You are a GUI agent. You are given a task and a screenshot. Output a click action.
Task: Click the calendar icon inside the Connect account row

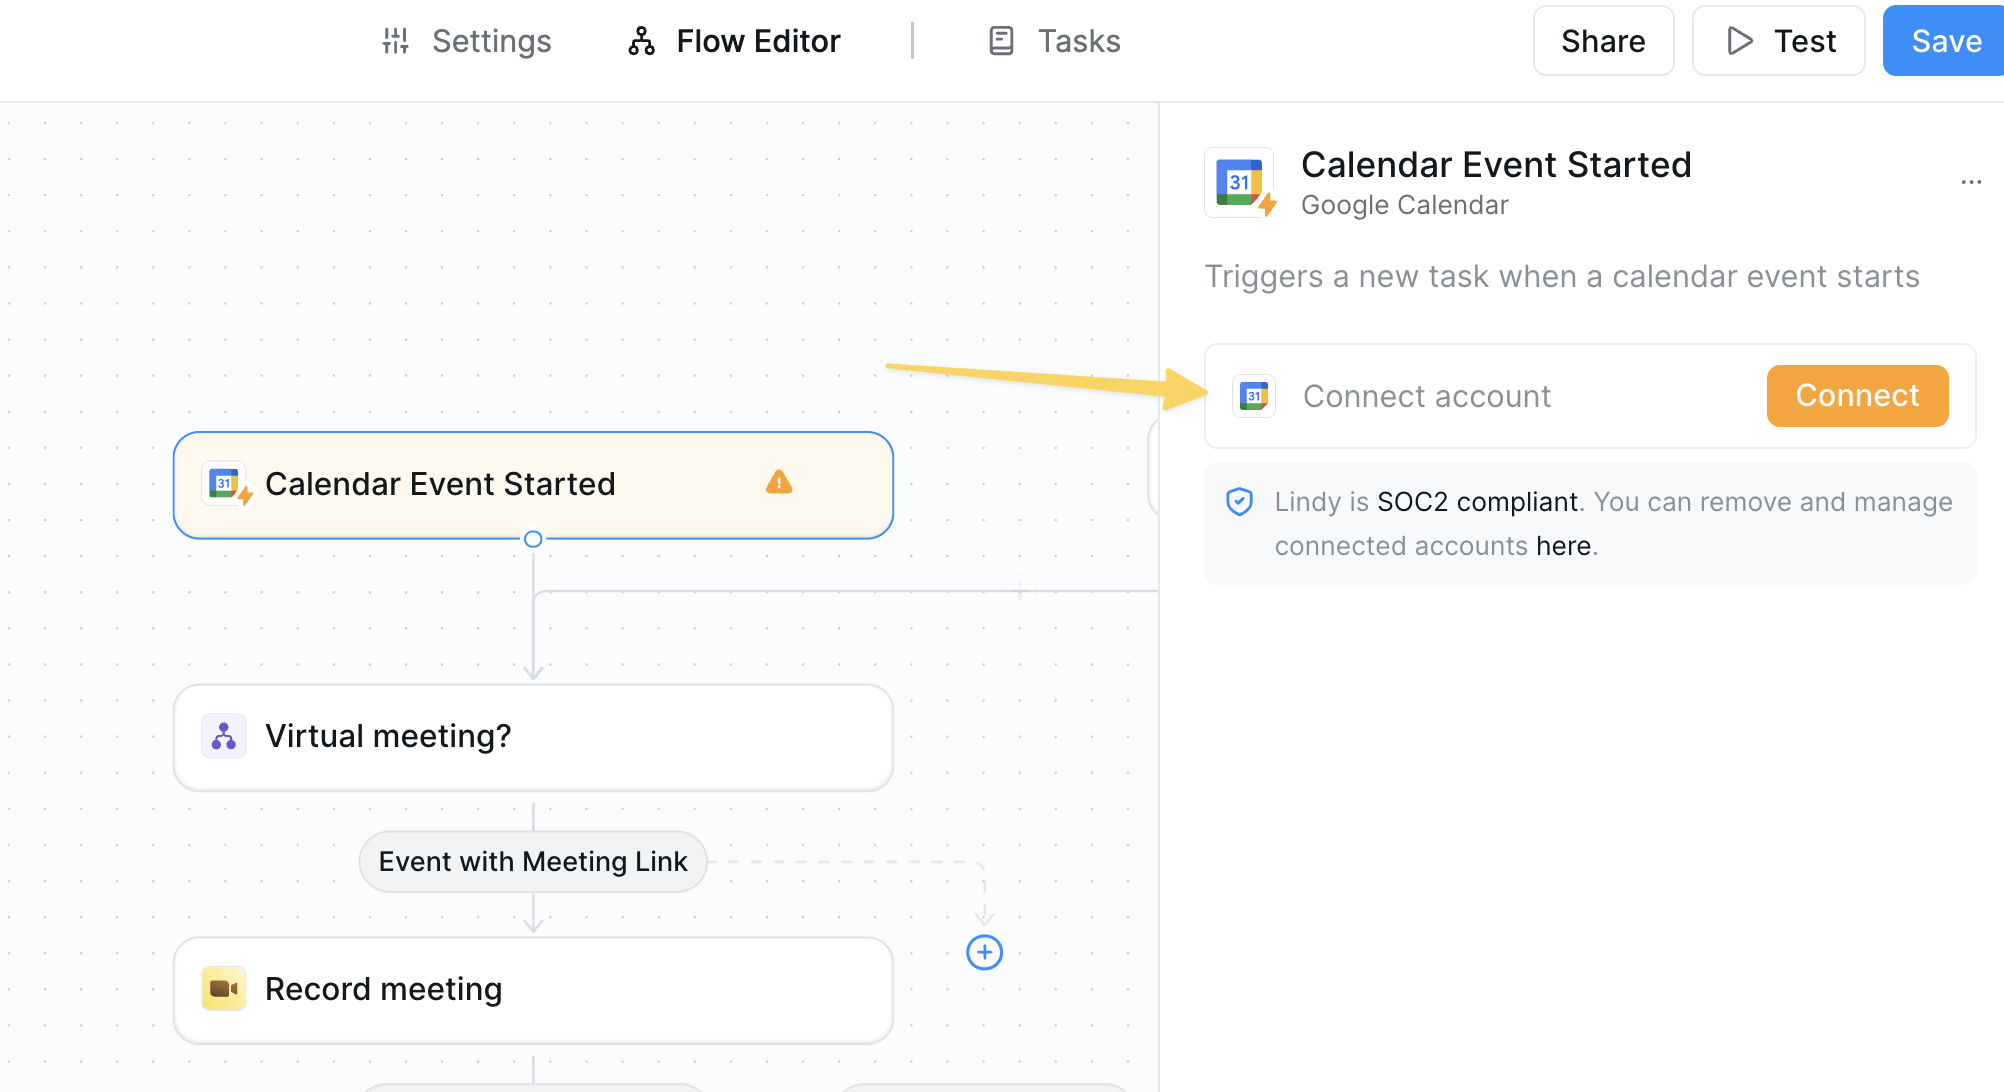point(1254,396)
